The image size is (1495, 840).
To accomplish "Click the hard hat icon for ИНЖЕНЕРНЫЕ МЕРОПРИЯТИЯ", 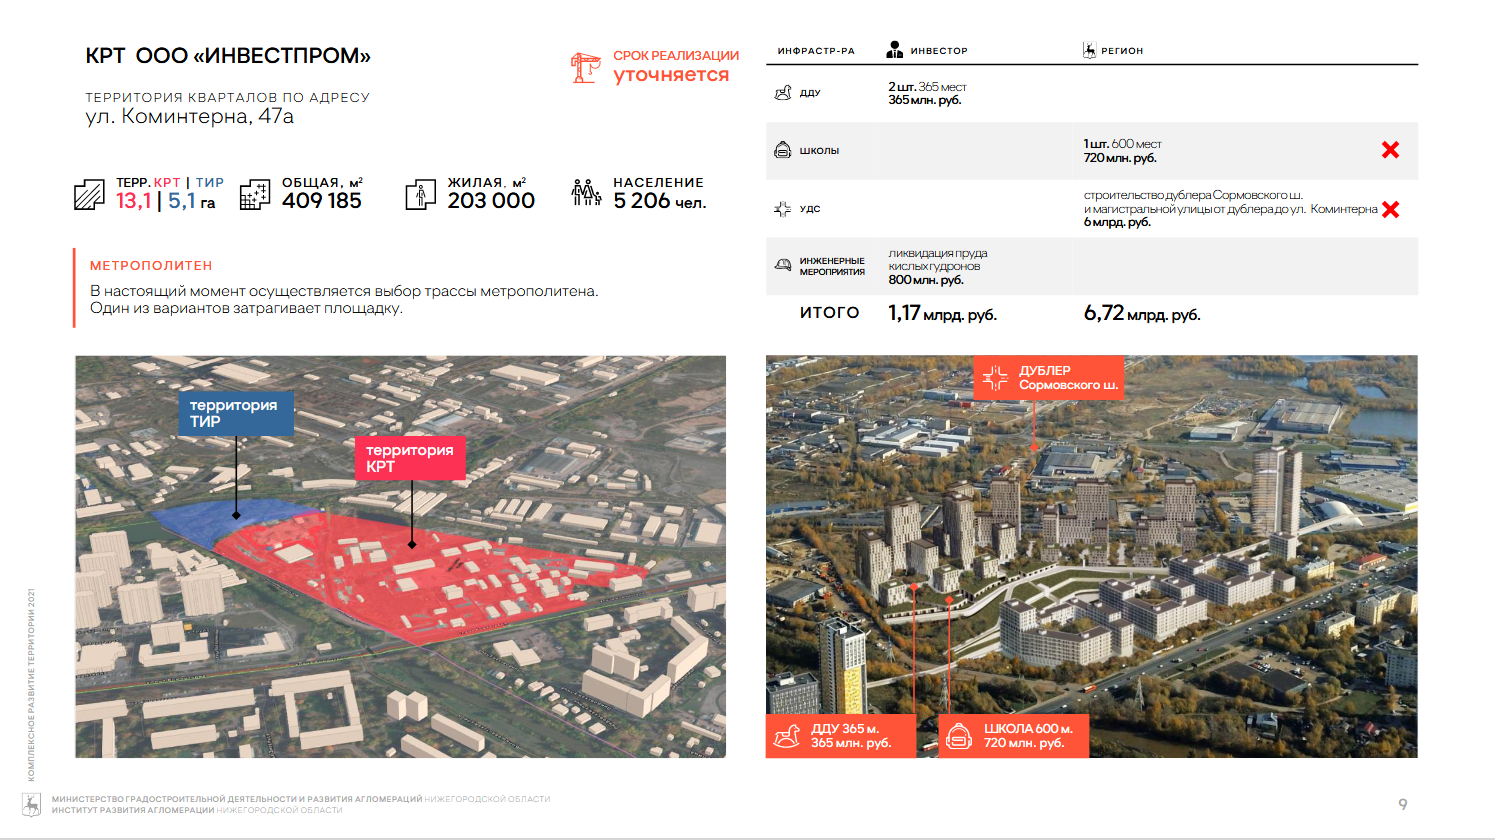I will [783, 265].
